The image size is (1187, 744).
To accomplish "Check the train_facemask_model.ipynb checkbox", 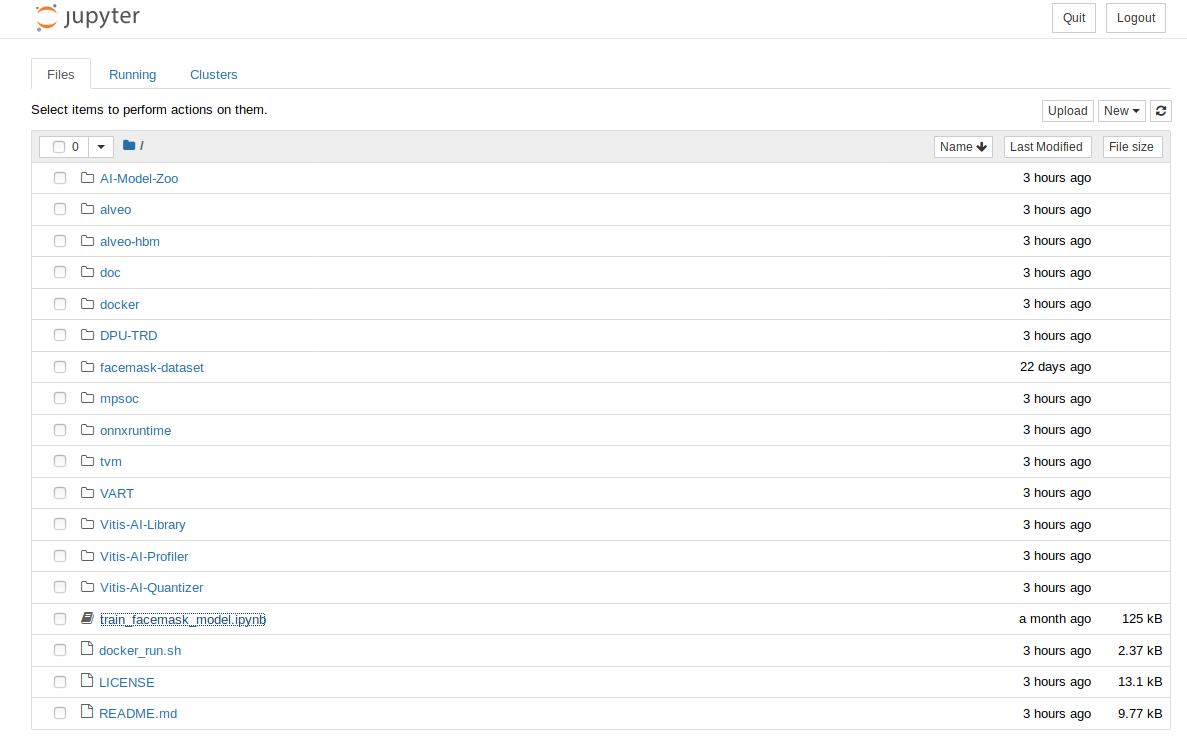I will point(60,619).
